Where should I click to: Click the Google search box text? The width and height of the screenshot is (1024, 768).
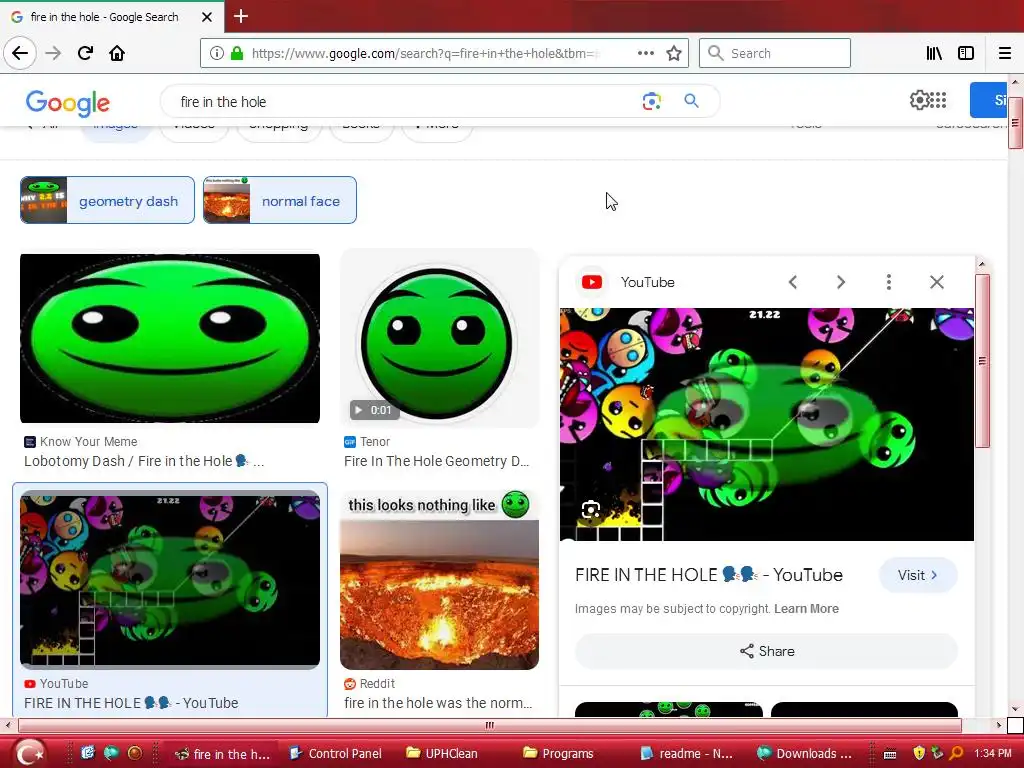click(x=223, y=102)
